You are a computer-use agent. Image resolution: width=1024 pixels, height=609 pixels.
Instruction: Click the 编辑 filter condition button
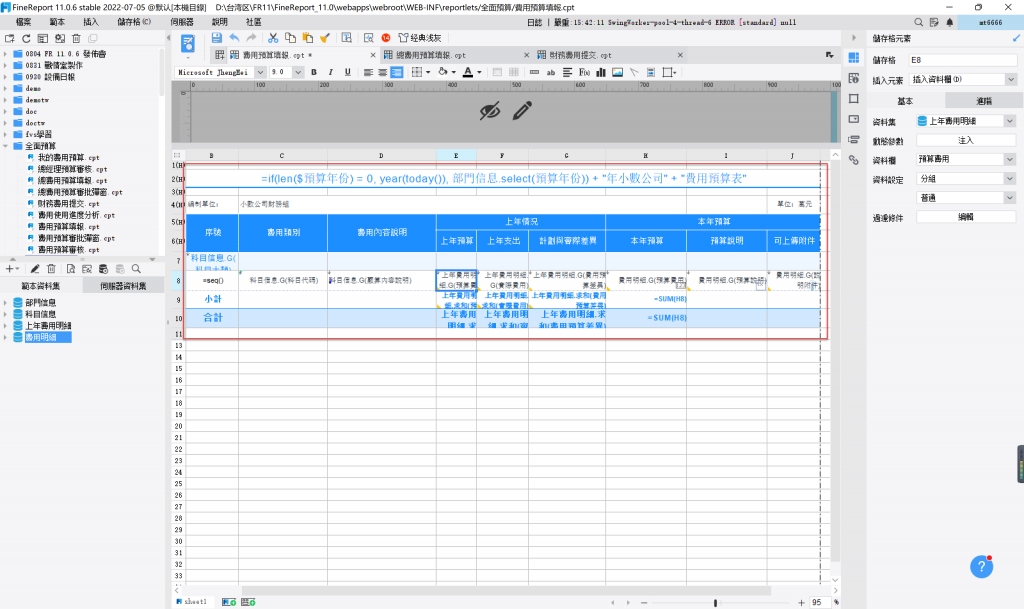coord(966,217)
